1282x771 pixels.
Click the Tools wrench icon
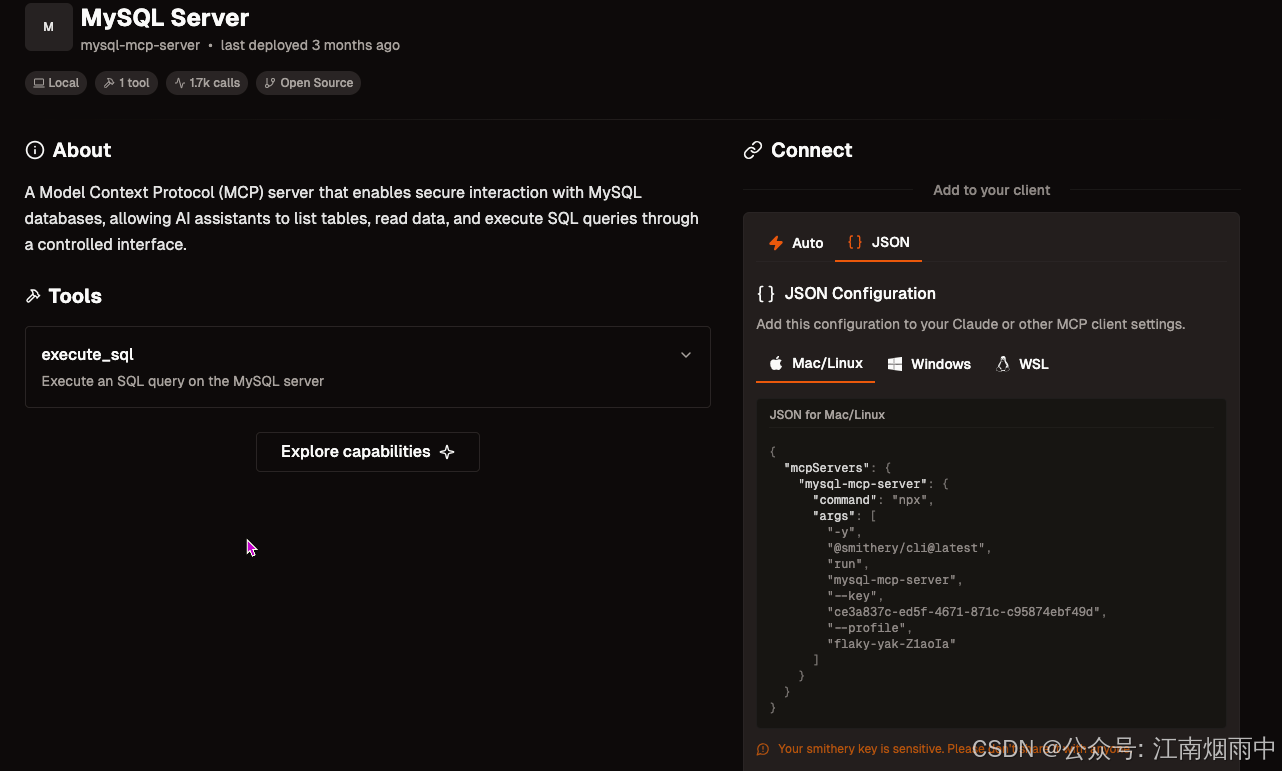(33, 296)
